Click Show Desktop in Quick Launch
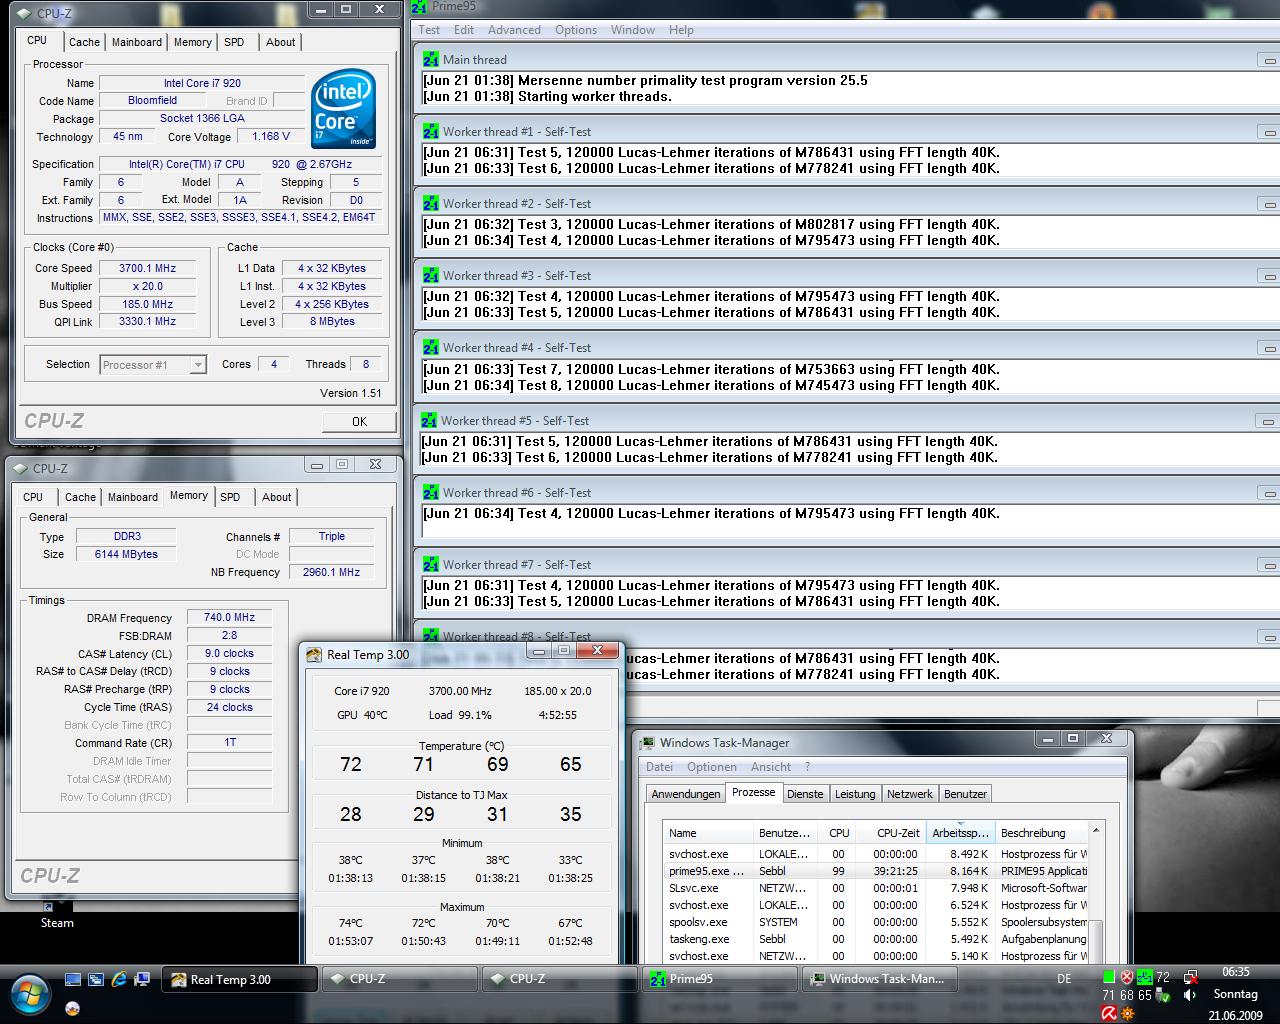The height and width of the screenshot is (1024, 1280). click(x=73, y=980)
